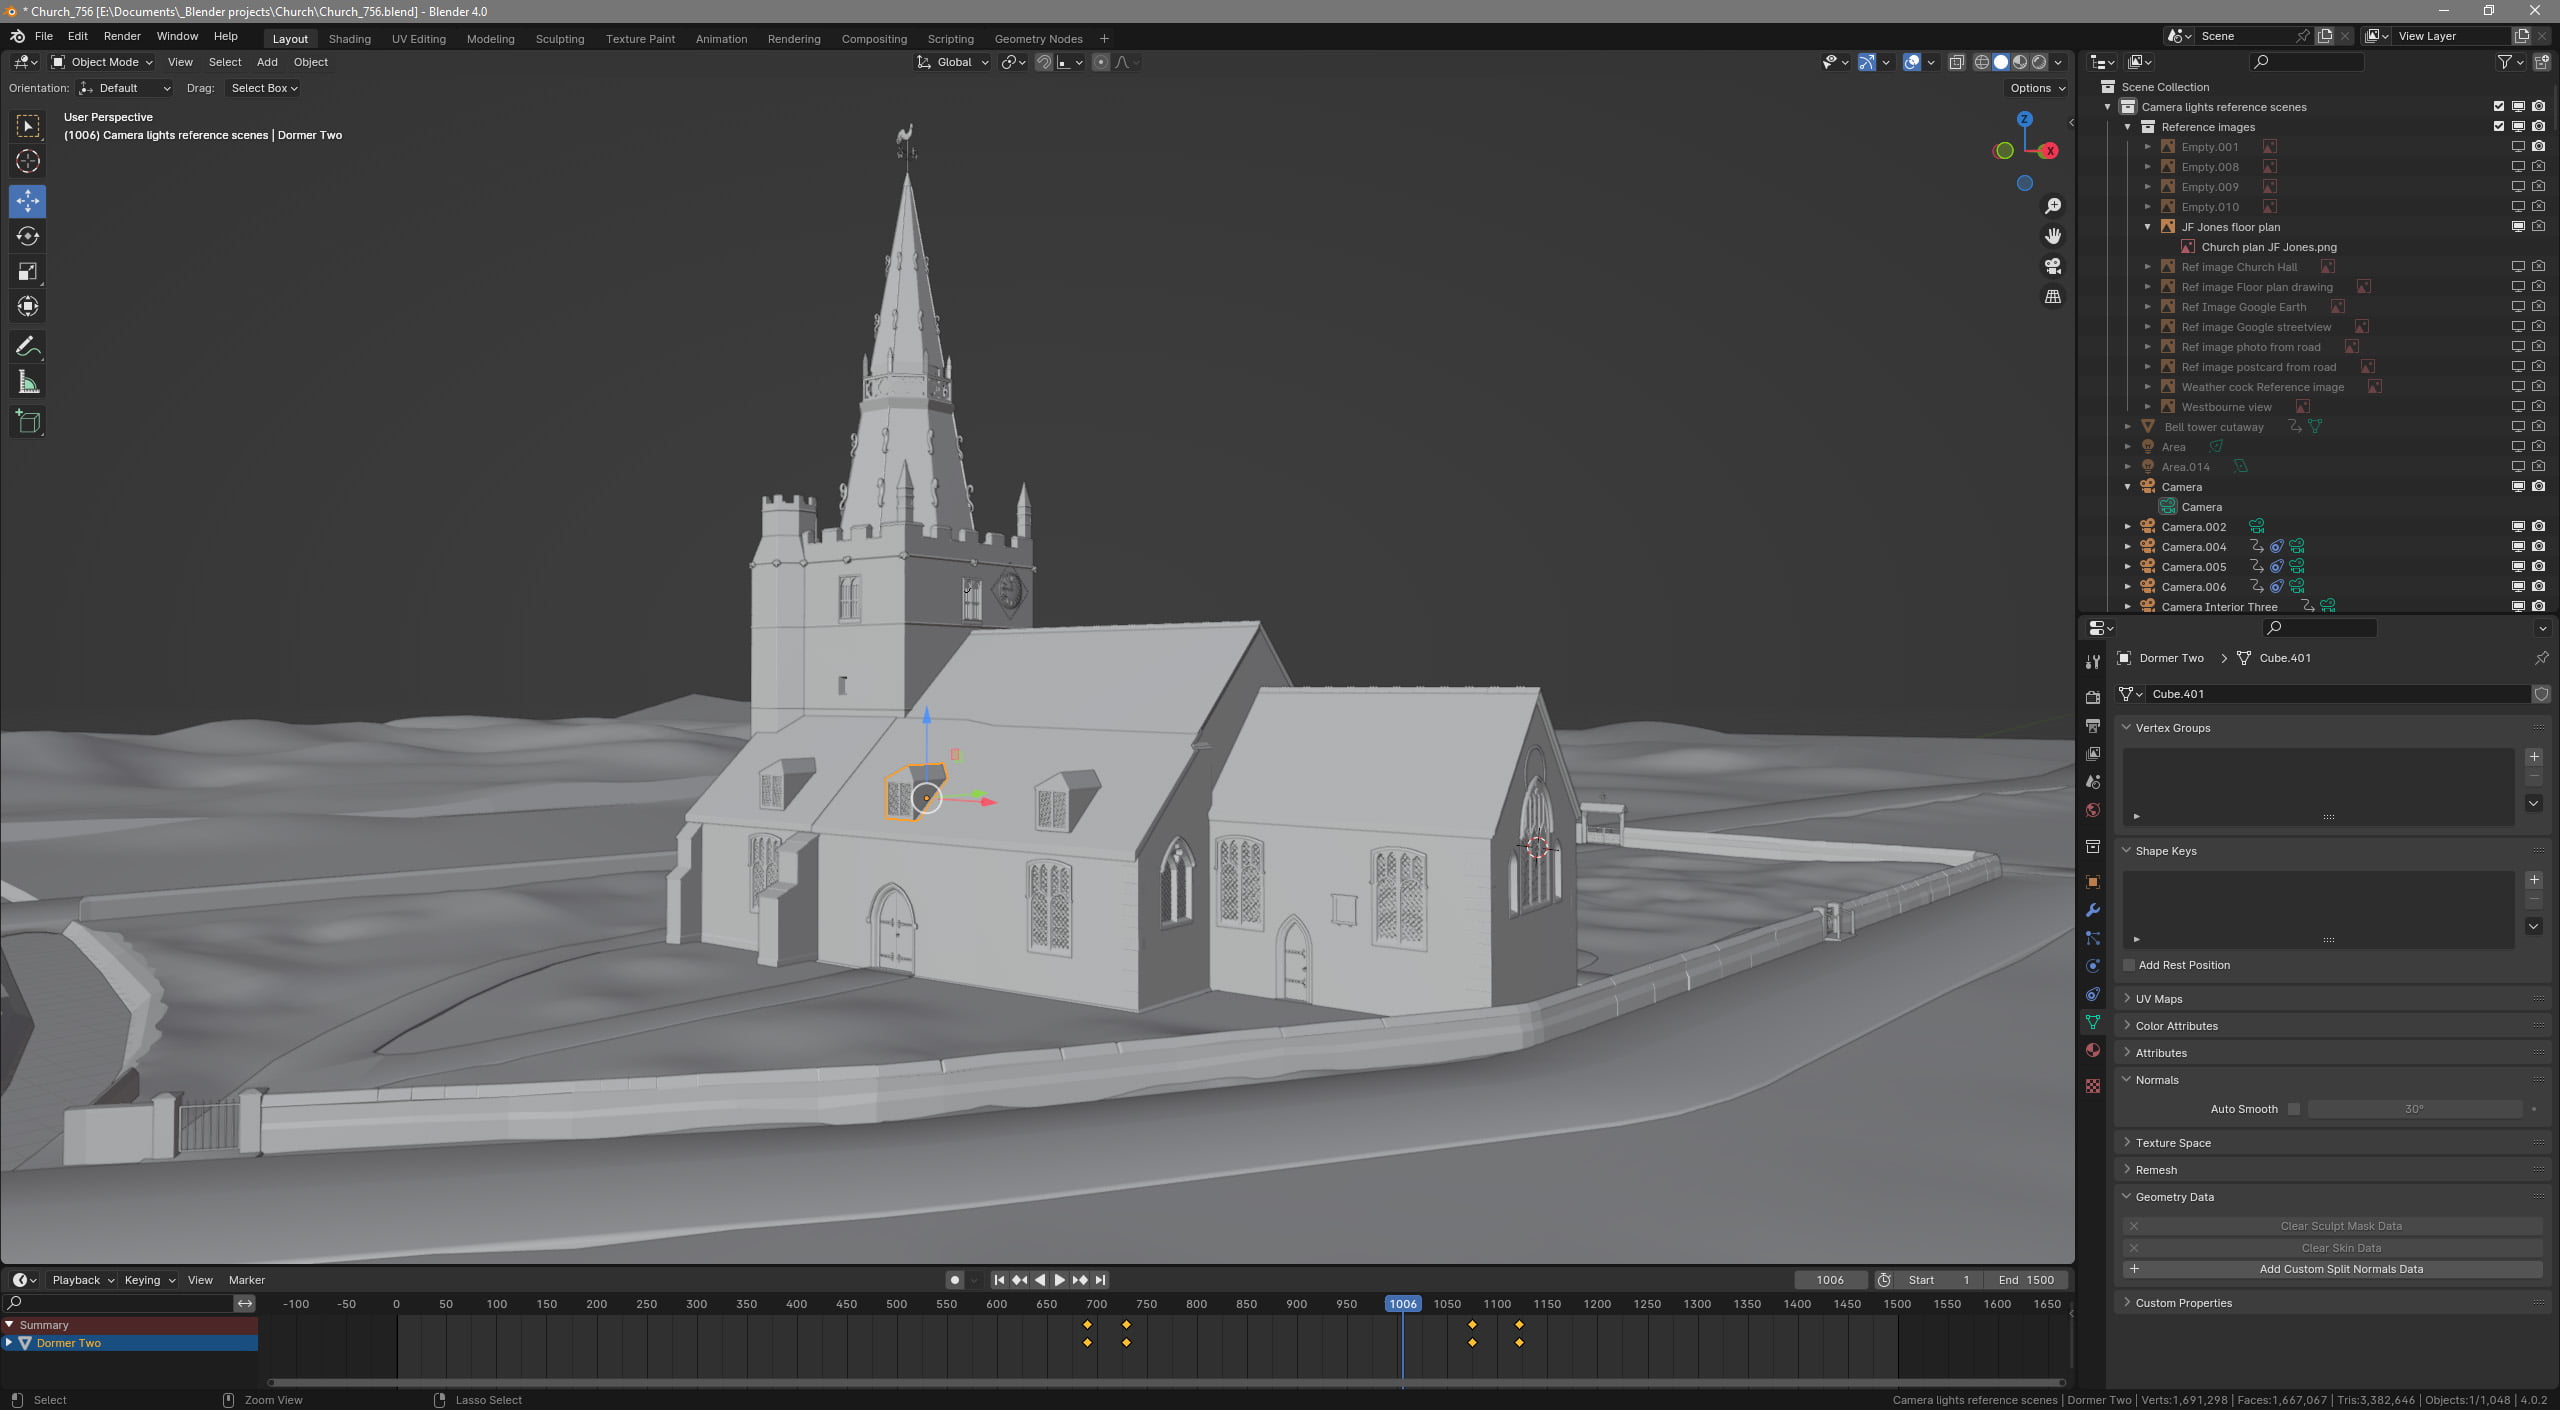2560x1410 pixels.
Task: Toggle snapping magnet in the header
Action: (x=1044, y=62)
